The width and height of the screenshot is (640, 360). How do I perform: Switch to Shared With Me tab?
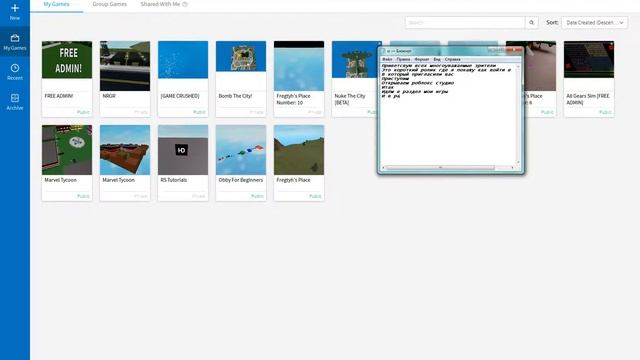(x=160, y=4)
